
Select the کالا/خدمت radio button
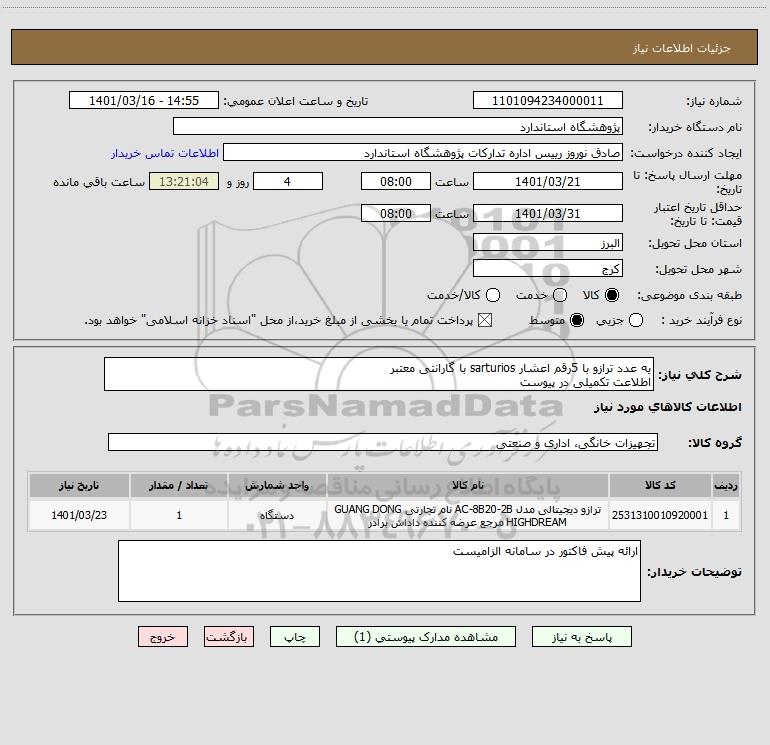[x=493, y=295]
